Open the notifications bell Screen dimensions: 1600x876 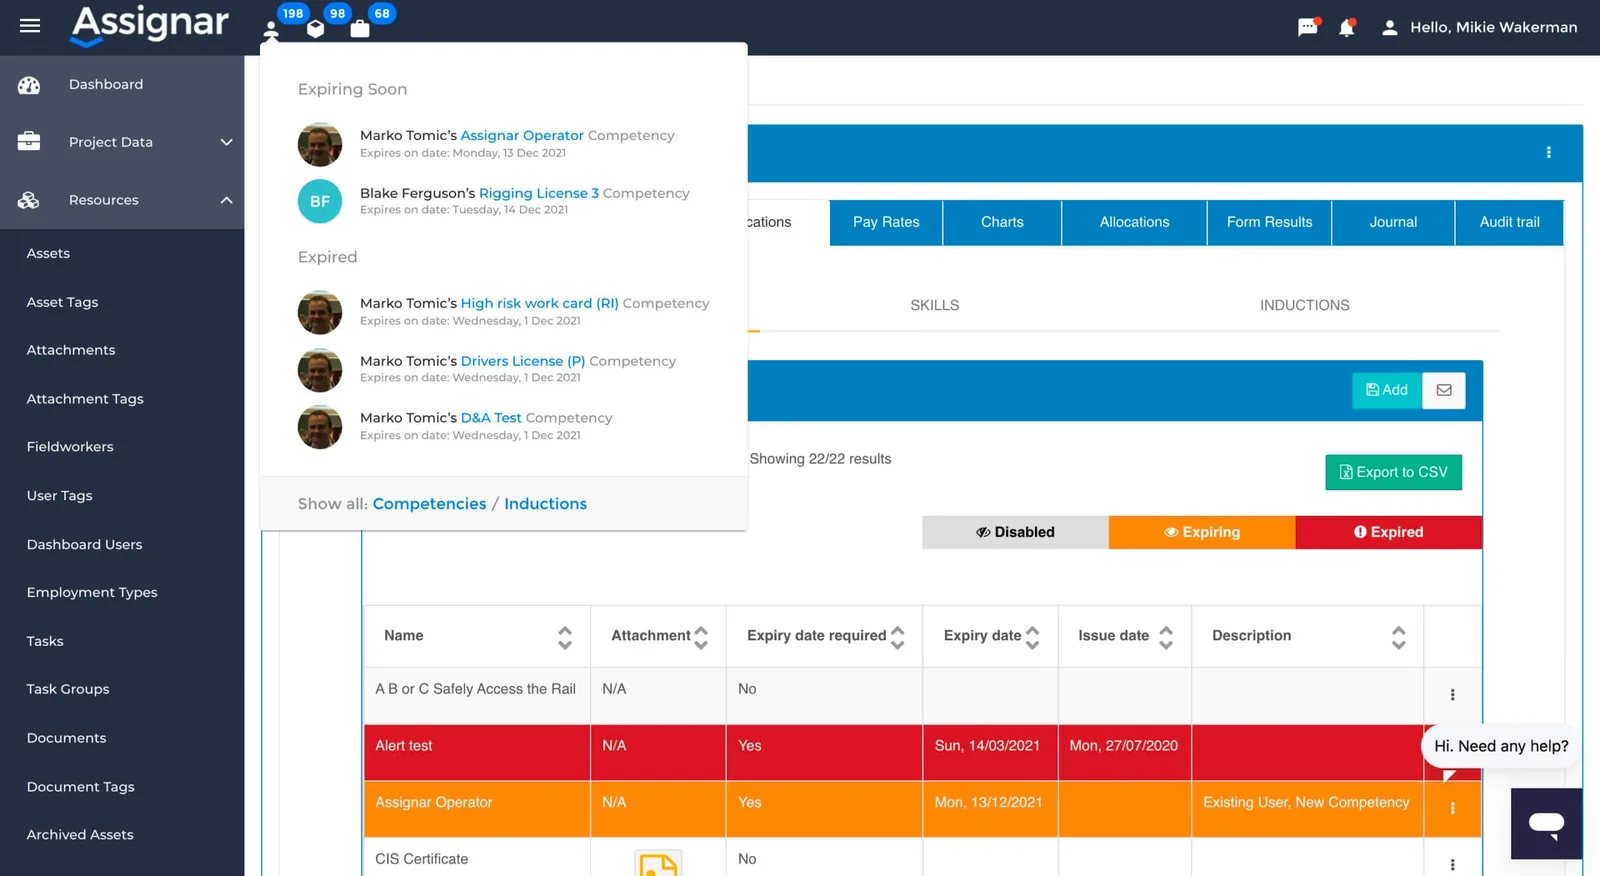click(x=1347, y=27)
